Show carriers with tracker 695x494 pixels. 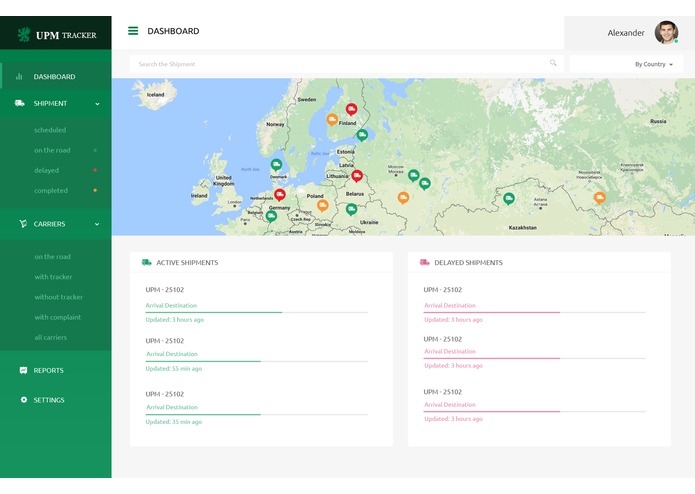pos(53,276)
